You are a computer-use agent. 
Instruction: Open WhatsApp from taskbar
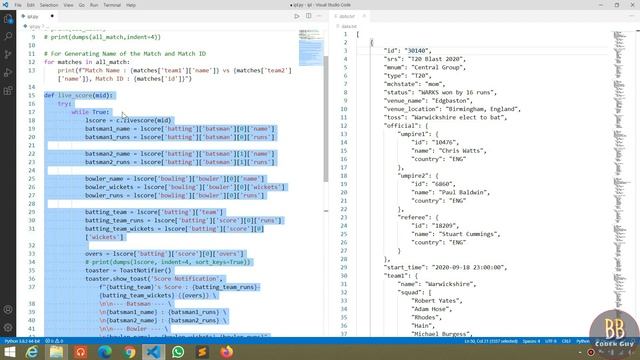(178, 352)
